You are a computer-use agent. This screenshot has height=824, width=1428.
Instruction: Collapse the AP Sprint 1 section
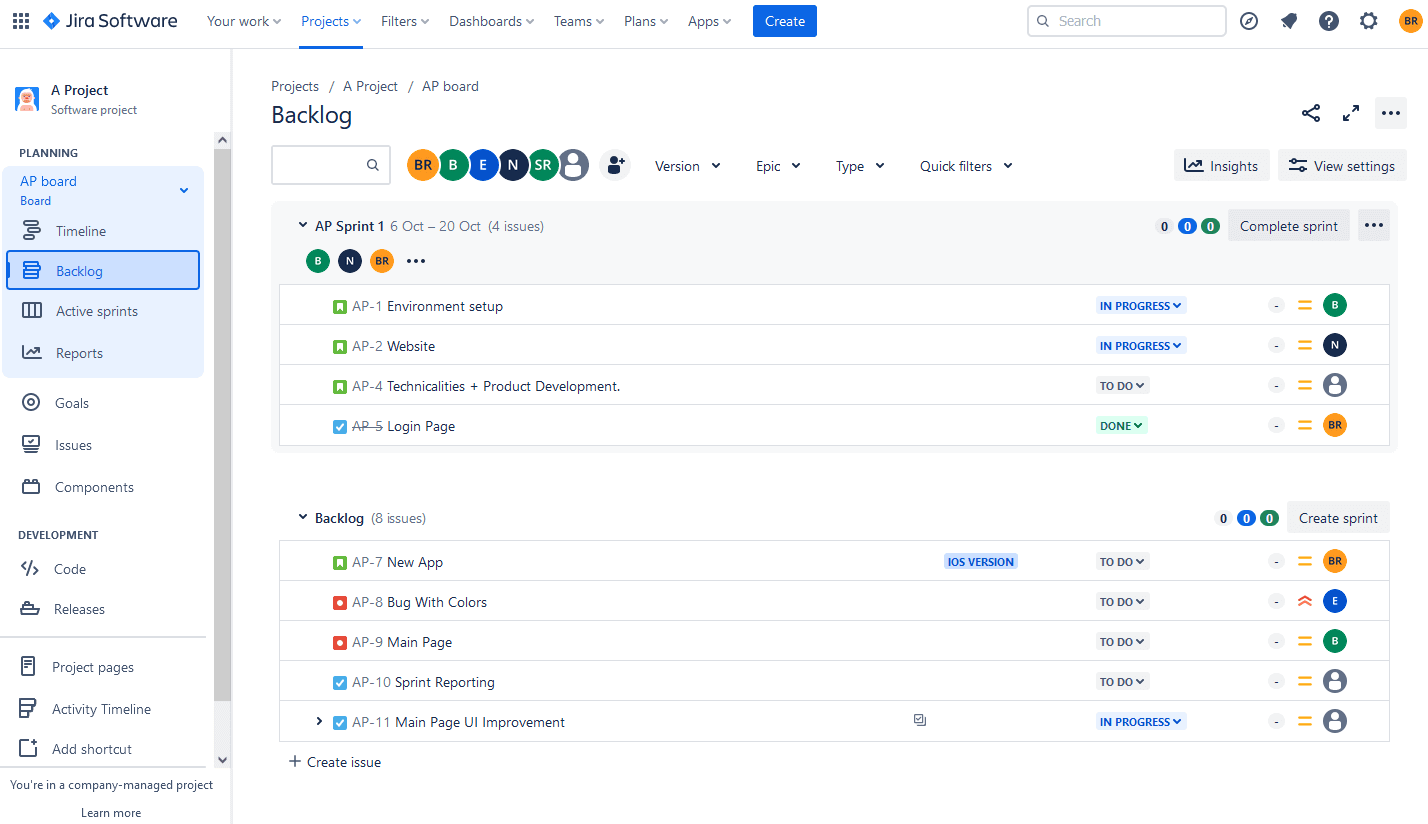click(303, 225)
